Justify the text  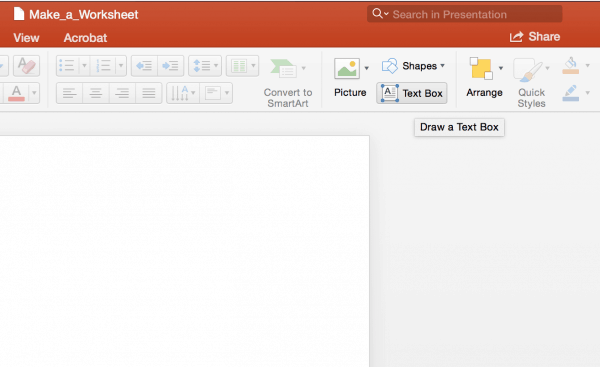point(148,93)
